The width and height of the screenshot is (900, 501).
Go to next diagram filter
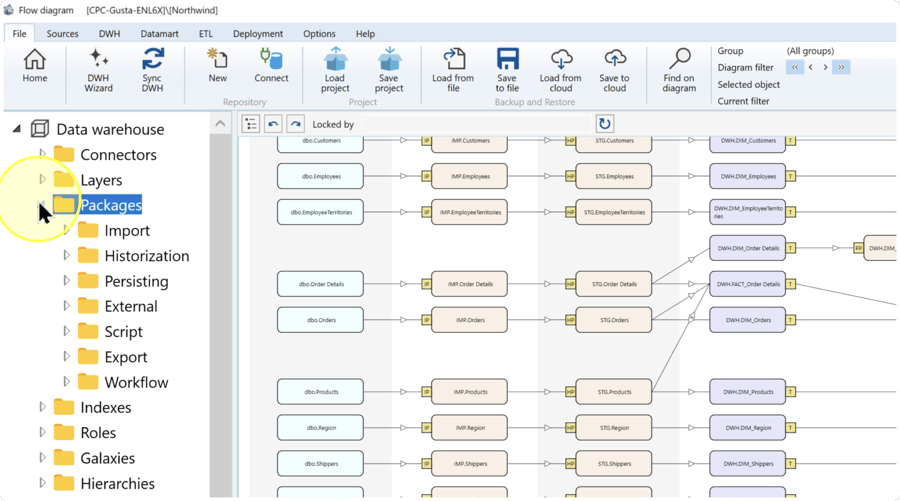pyautogui.click(x=825, y=67)
